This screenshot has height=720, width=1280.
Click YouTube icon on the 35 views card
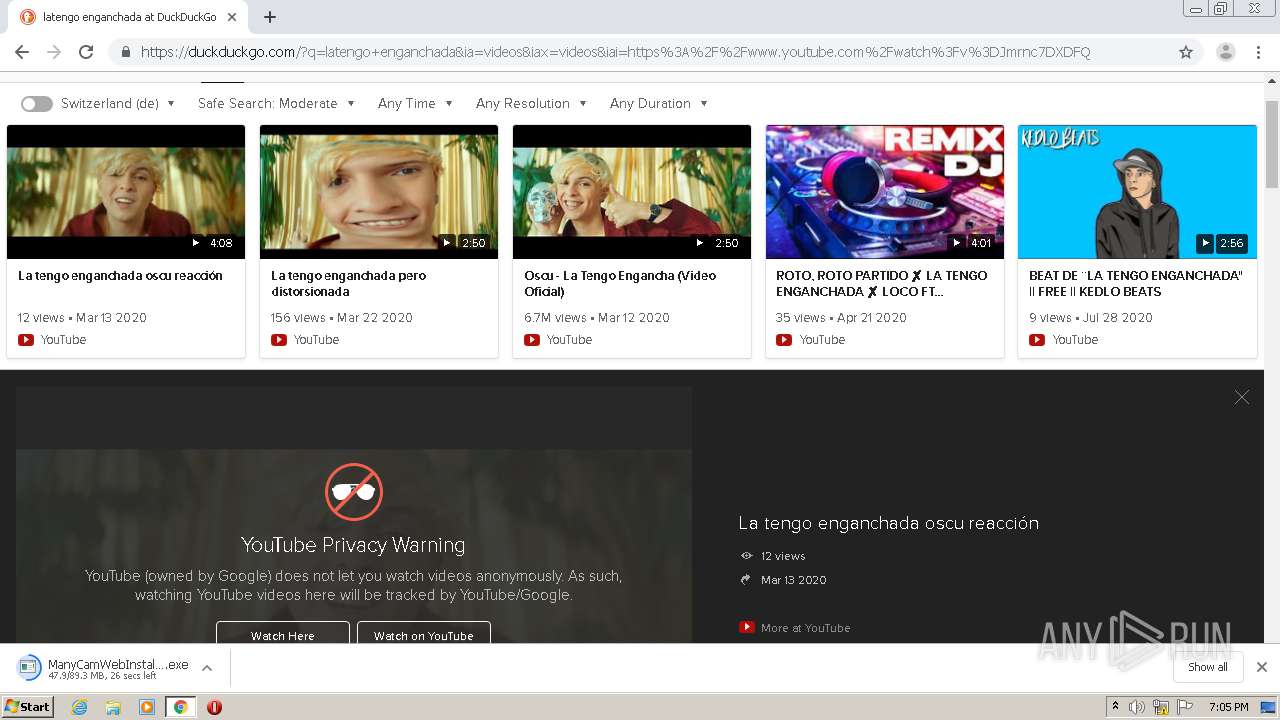tap(784, 340)
